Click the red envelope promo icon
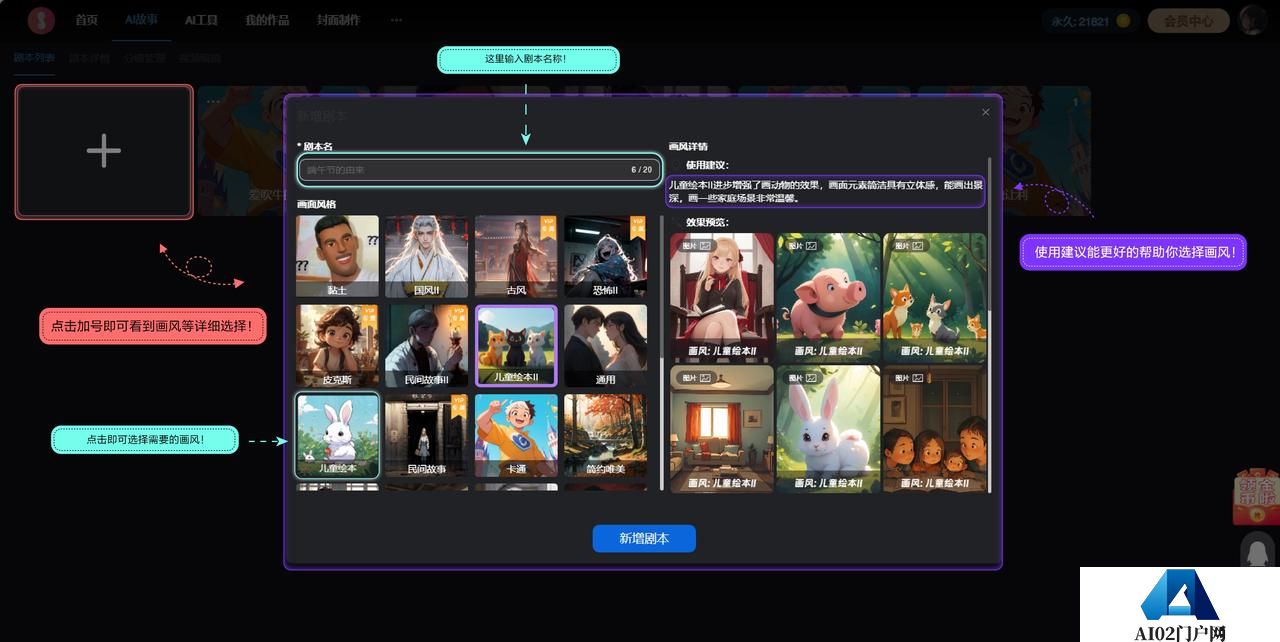The width and height of the screenshot is (1280, 642). (1255, 497)
